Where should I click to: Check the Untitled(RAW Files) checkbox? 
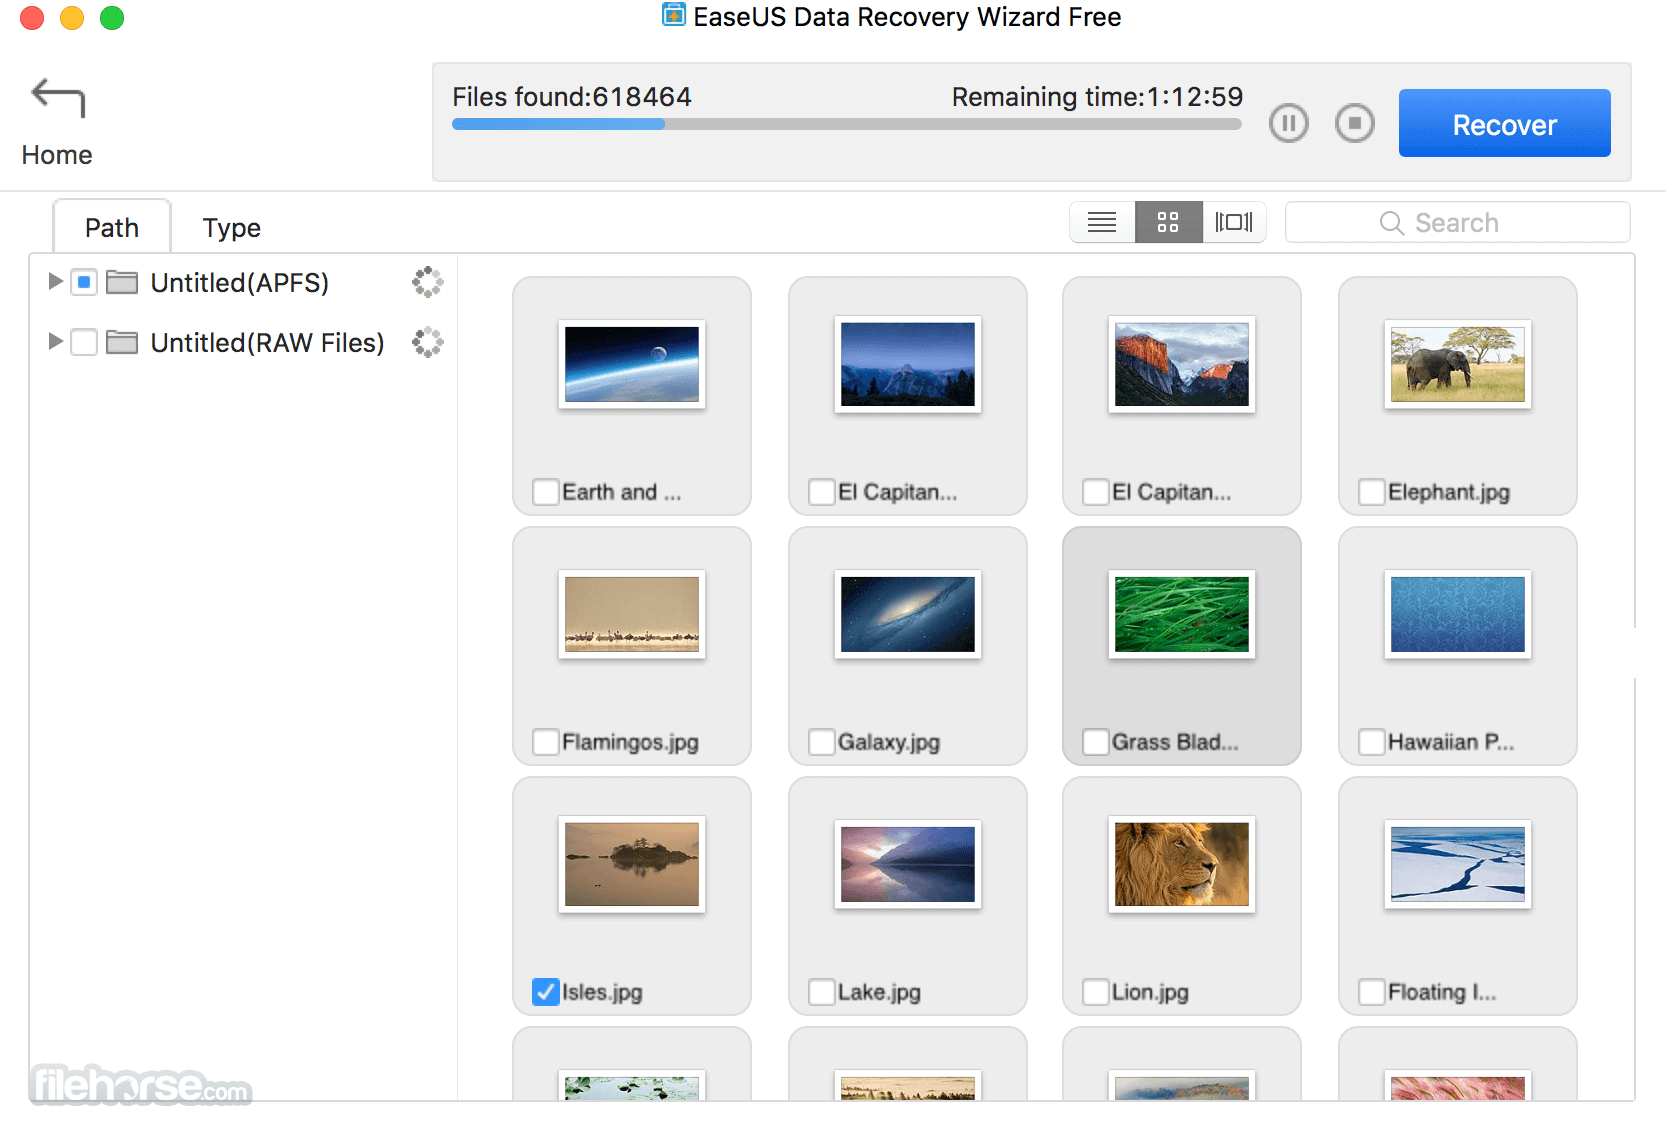tap(84, 343)
